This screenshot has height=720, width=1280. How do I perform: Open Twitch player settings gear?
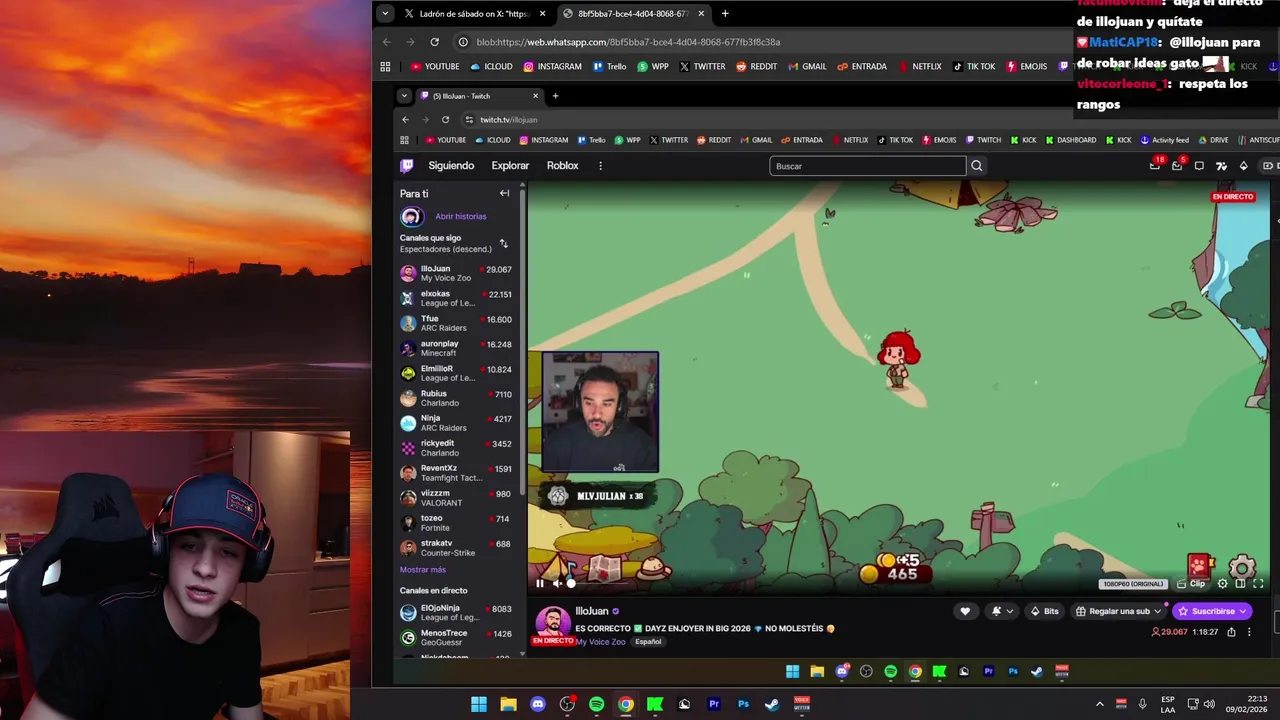[x=1222, y=584]
